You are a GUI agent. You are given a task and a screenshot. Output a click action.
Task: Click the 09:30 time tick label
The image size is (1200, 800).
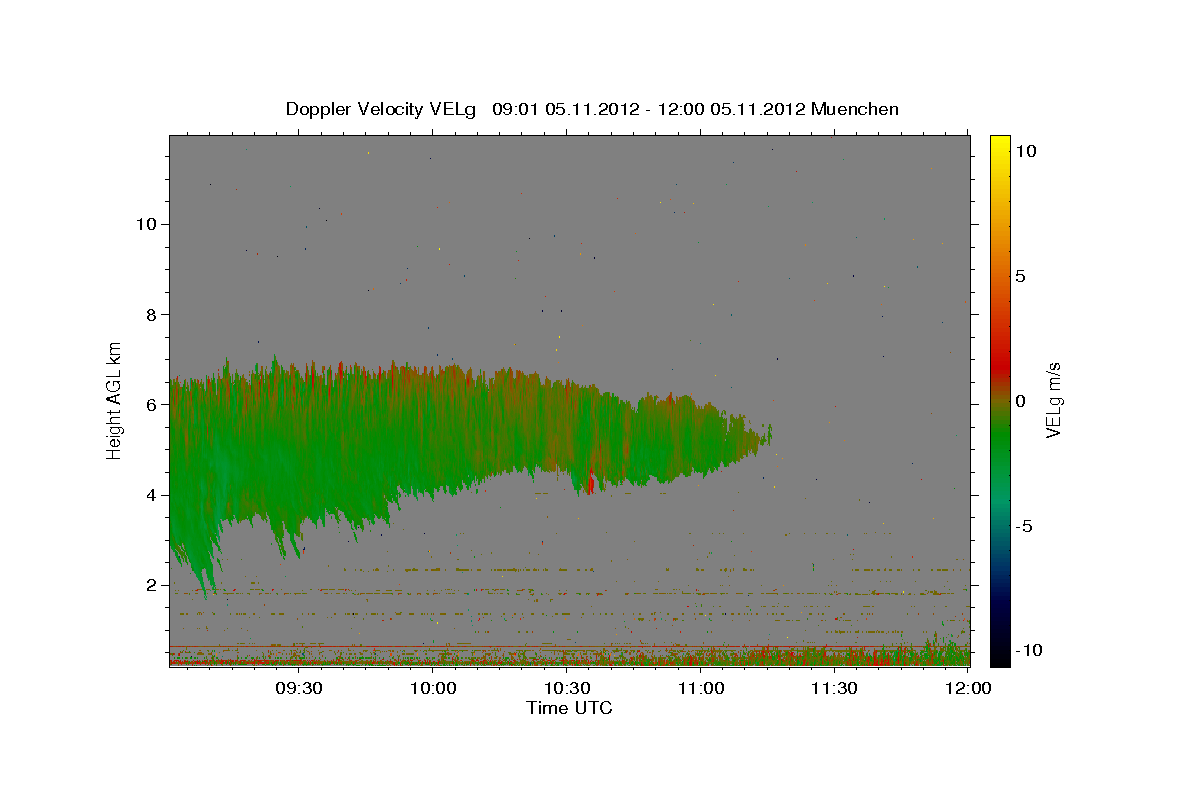point(298,689)
